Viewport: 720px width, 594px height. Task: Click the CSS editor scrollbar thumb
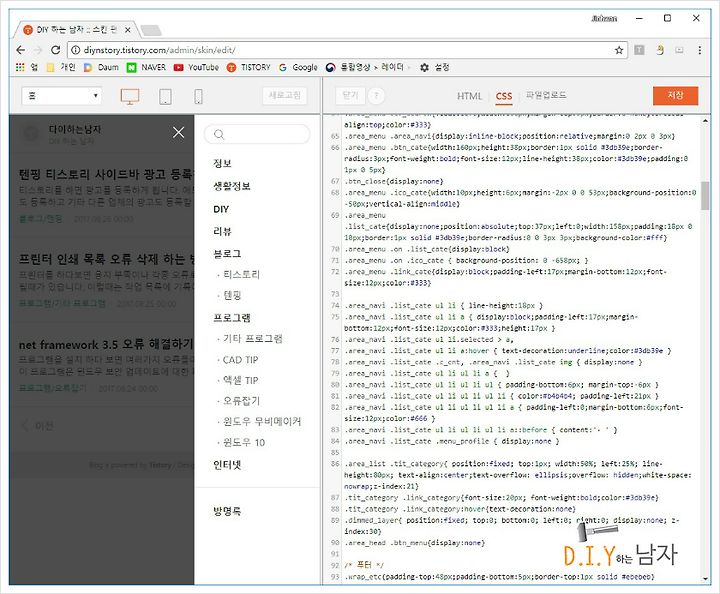[705, 196]
